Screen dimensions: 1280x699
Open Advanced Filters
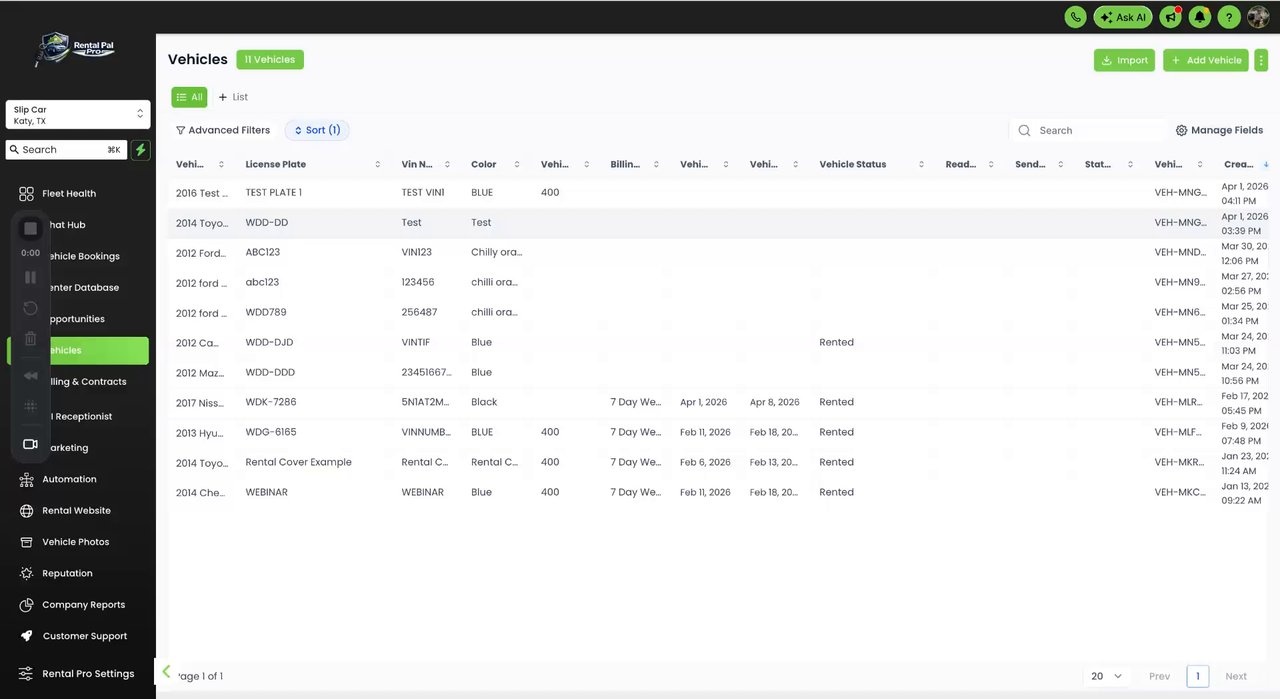(x=223, y=130)
